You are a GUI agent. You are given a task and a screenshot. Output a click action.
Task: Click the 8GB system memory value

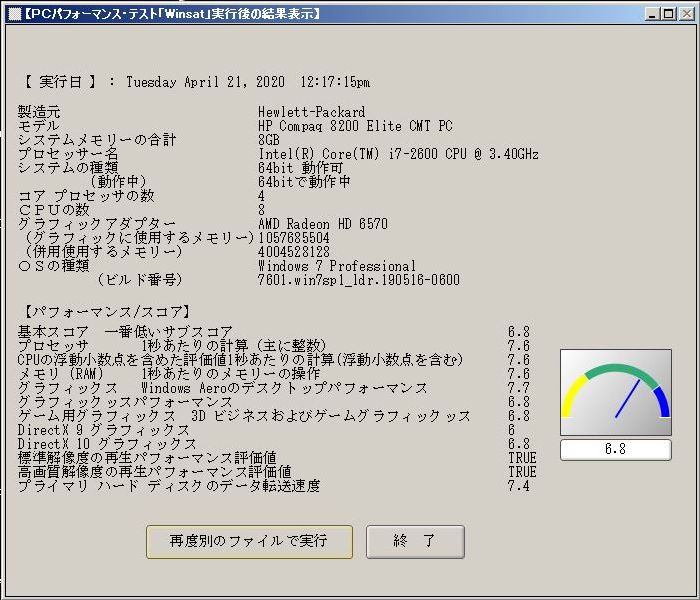point(269,140)
